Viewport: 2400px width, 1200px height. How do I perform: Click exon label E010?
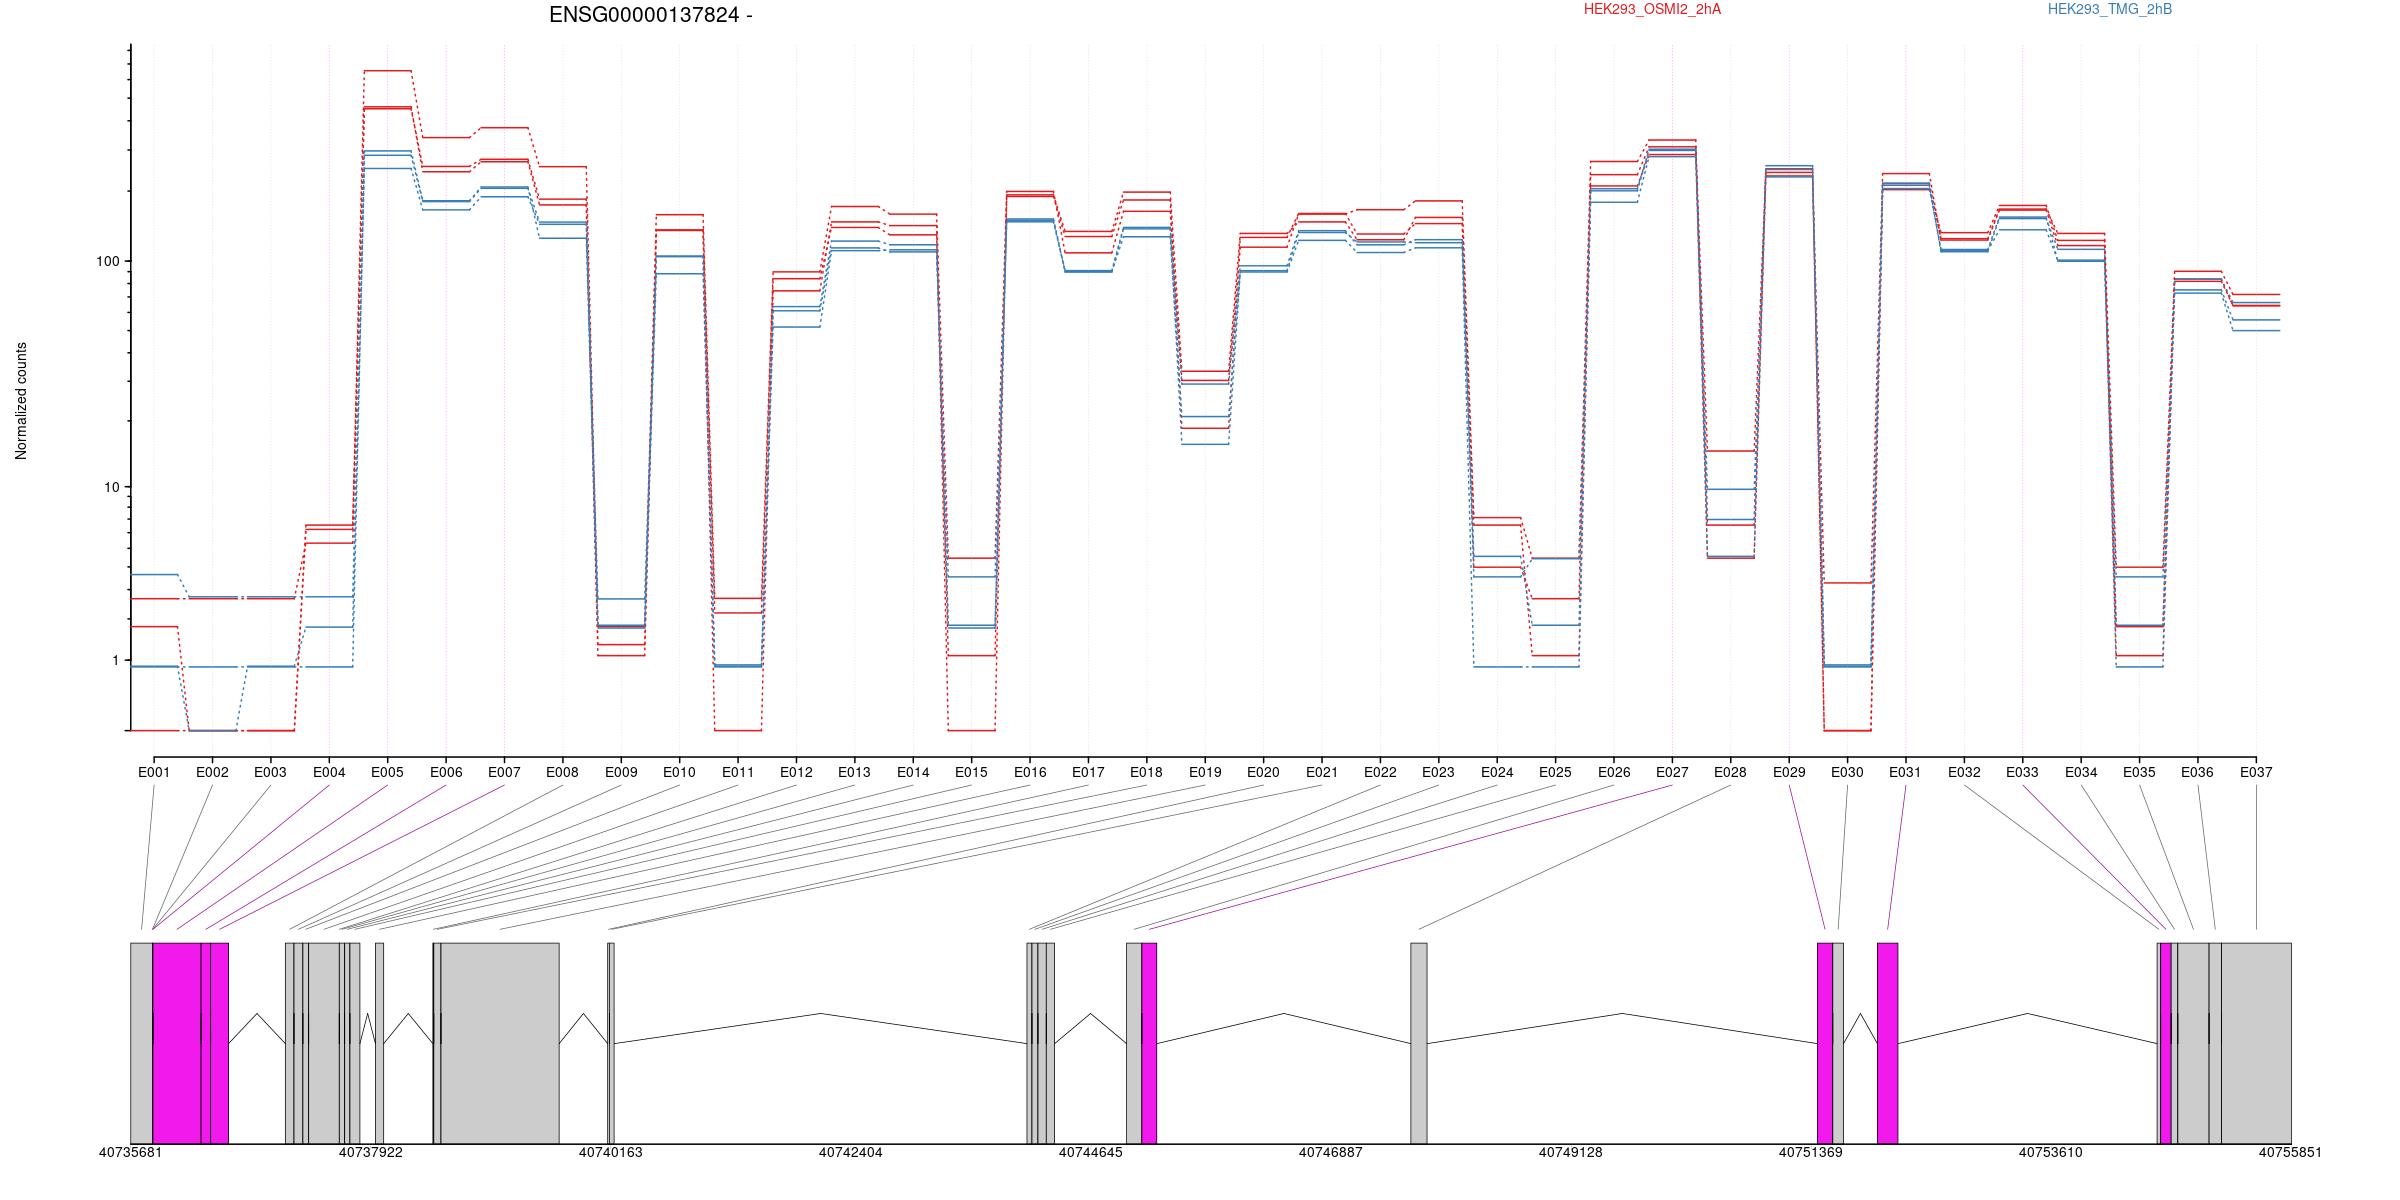679,772
